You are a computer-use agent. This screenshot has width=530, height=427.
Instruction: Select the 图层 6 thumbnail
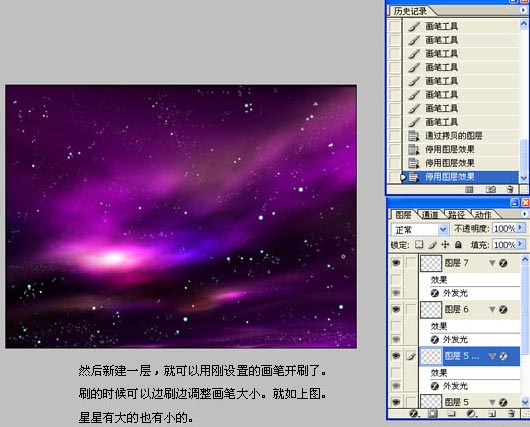[431, 309]
